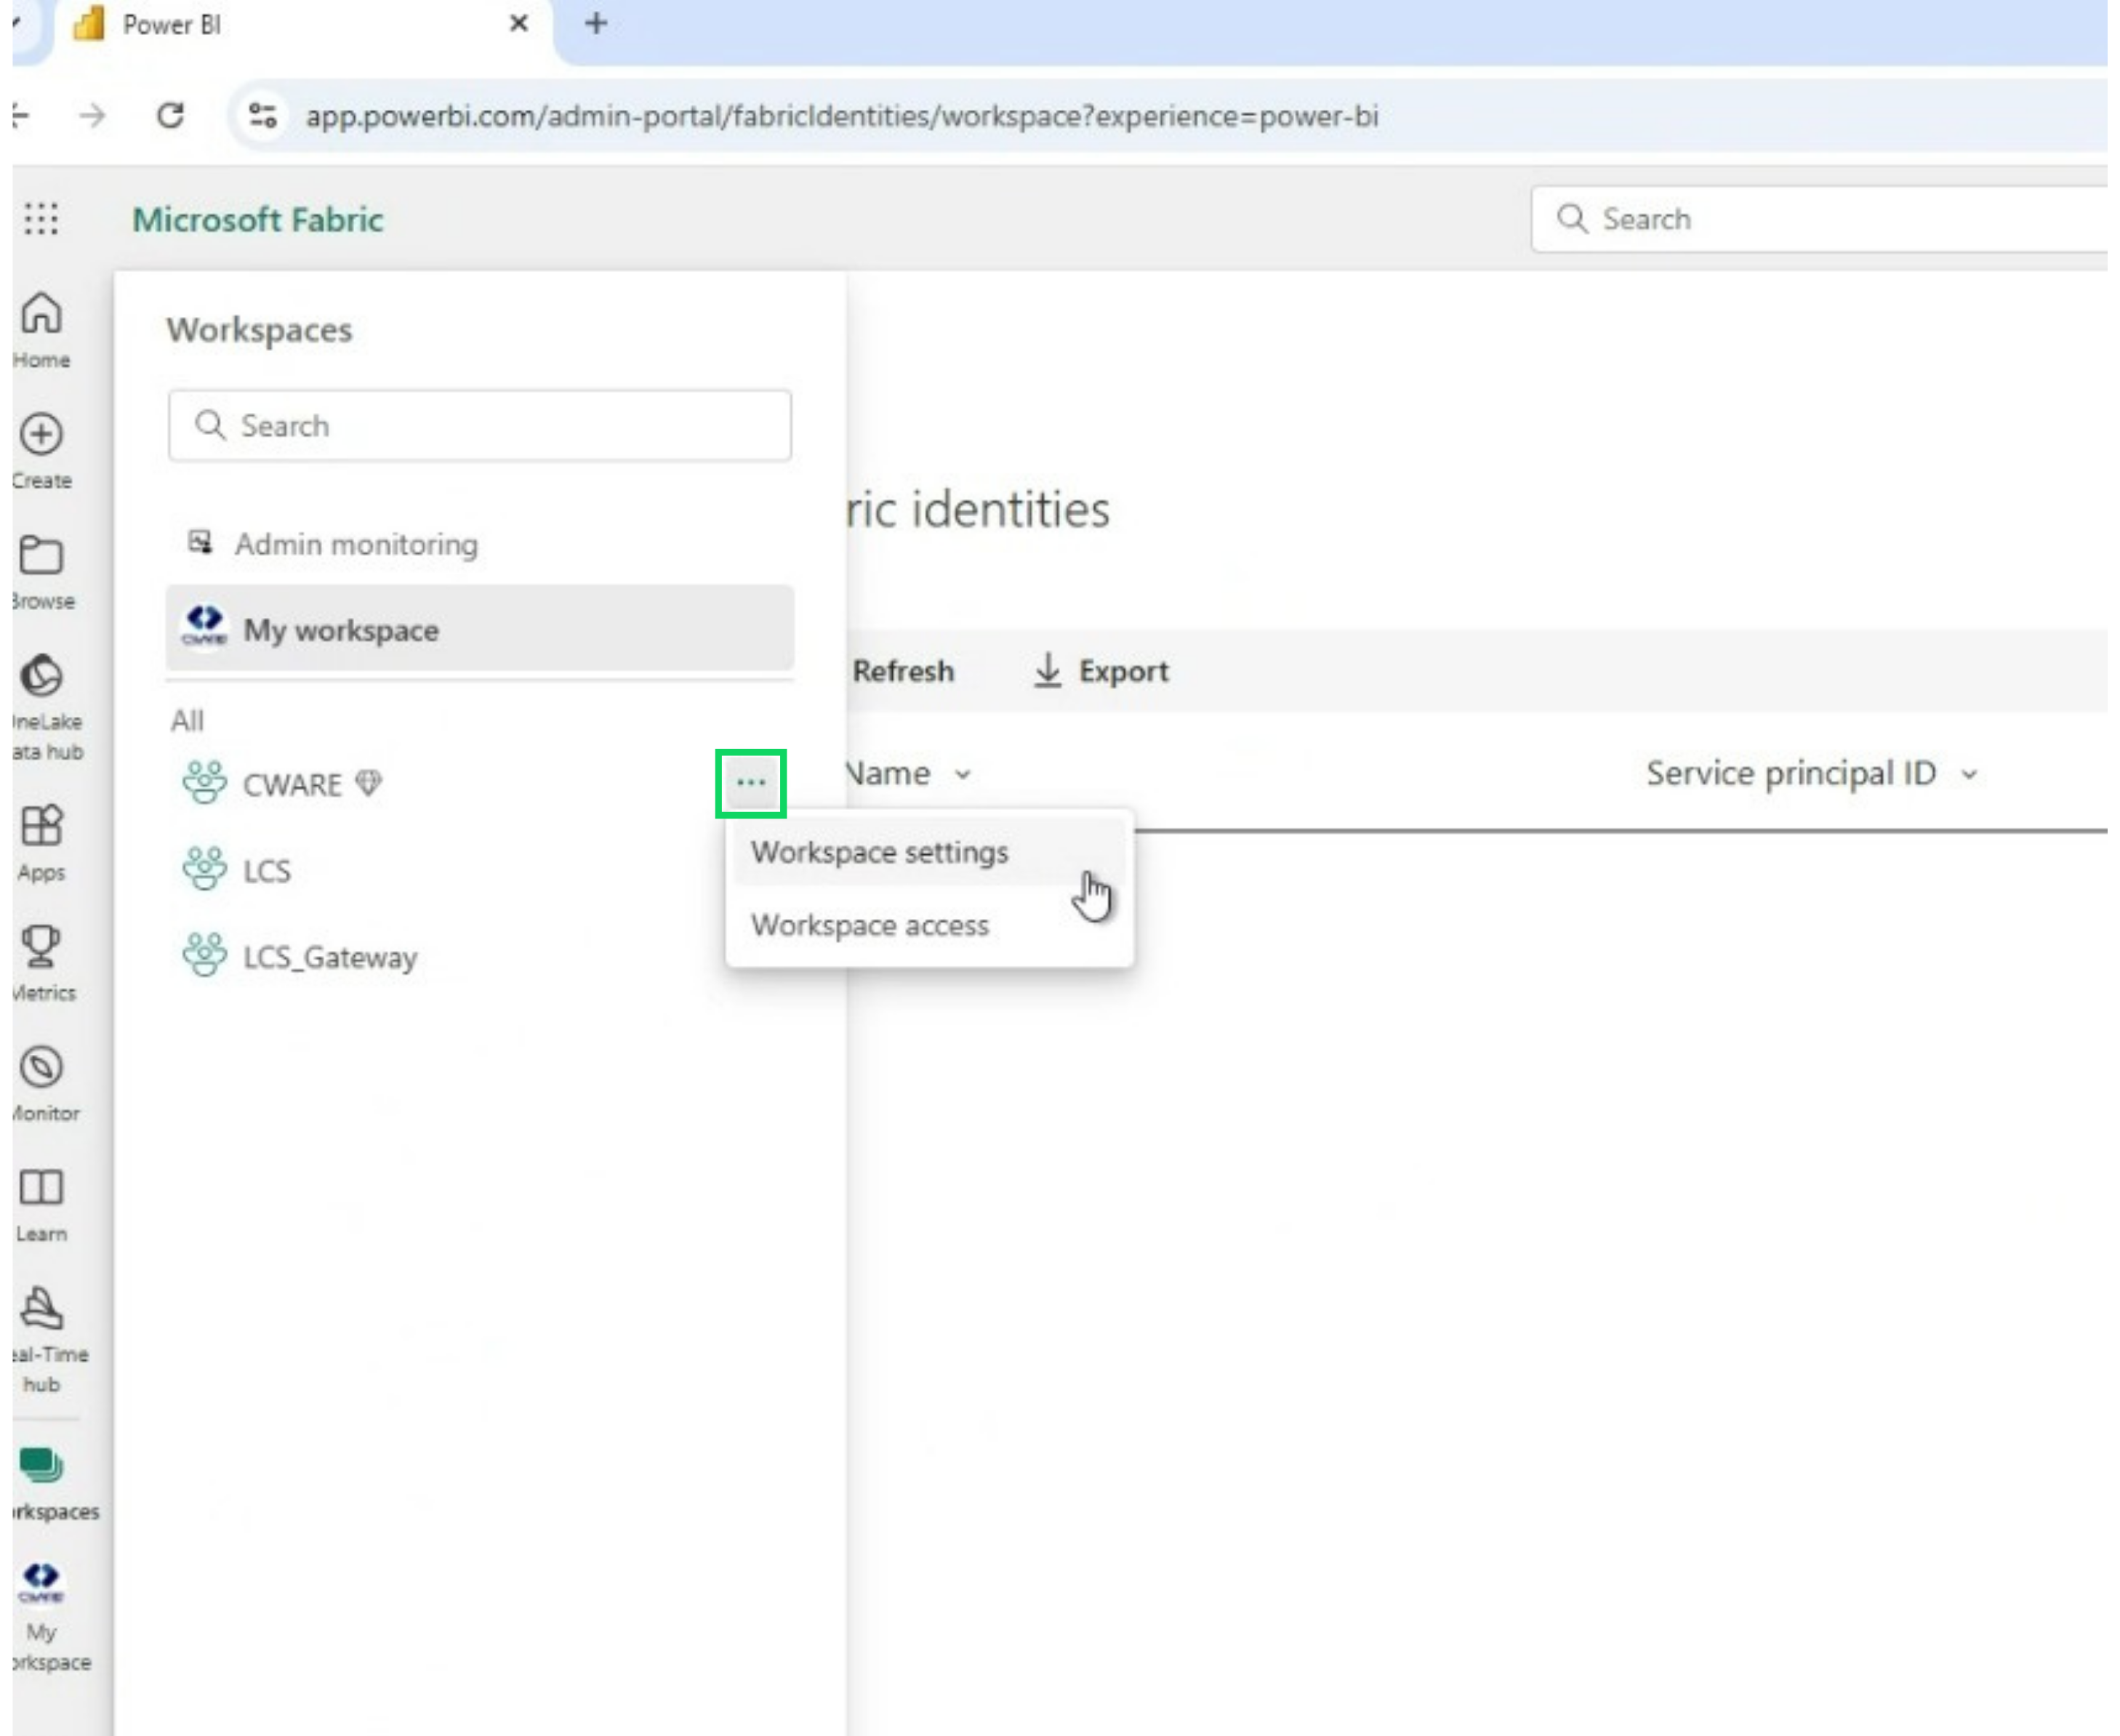The image size is (2120, 1736).
Task: Expand the Name column sort chevron
Action: (x=963, y=775)
